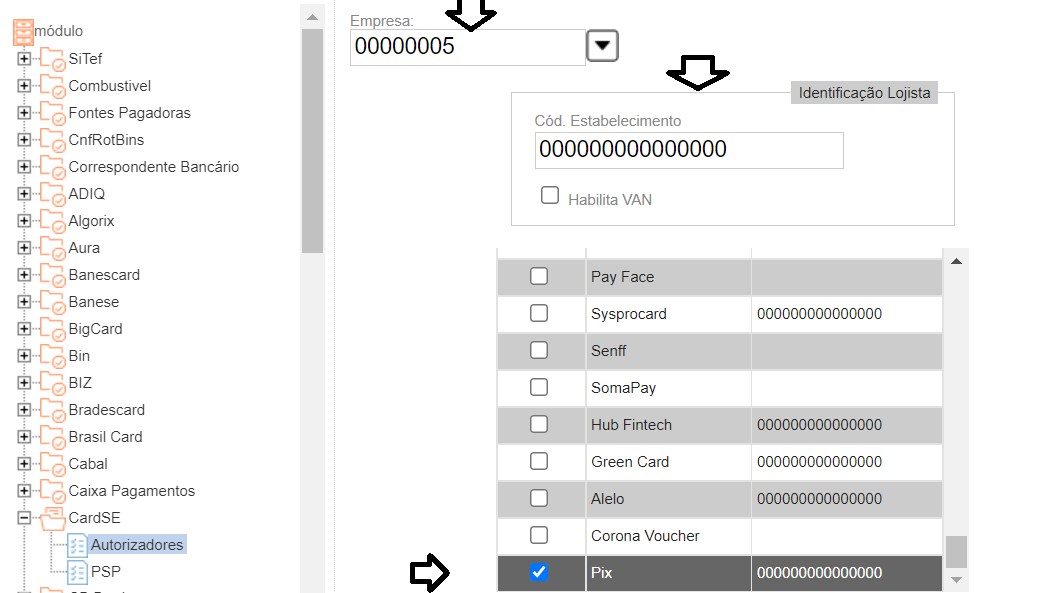Click the Caixa Pagamentos folder icon
The width and height of the screenshot is (1048, 593).
click(53, 491)
